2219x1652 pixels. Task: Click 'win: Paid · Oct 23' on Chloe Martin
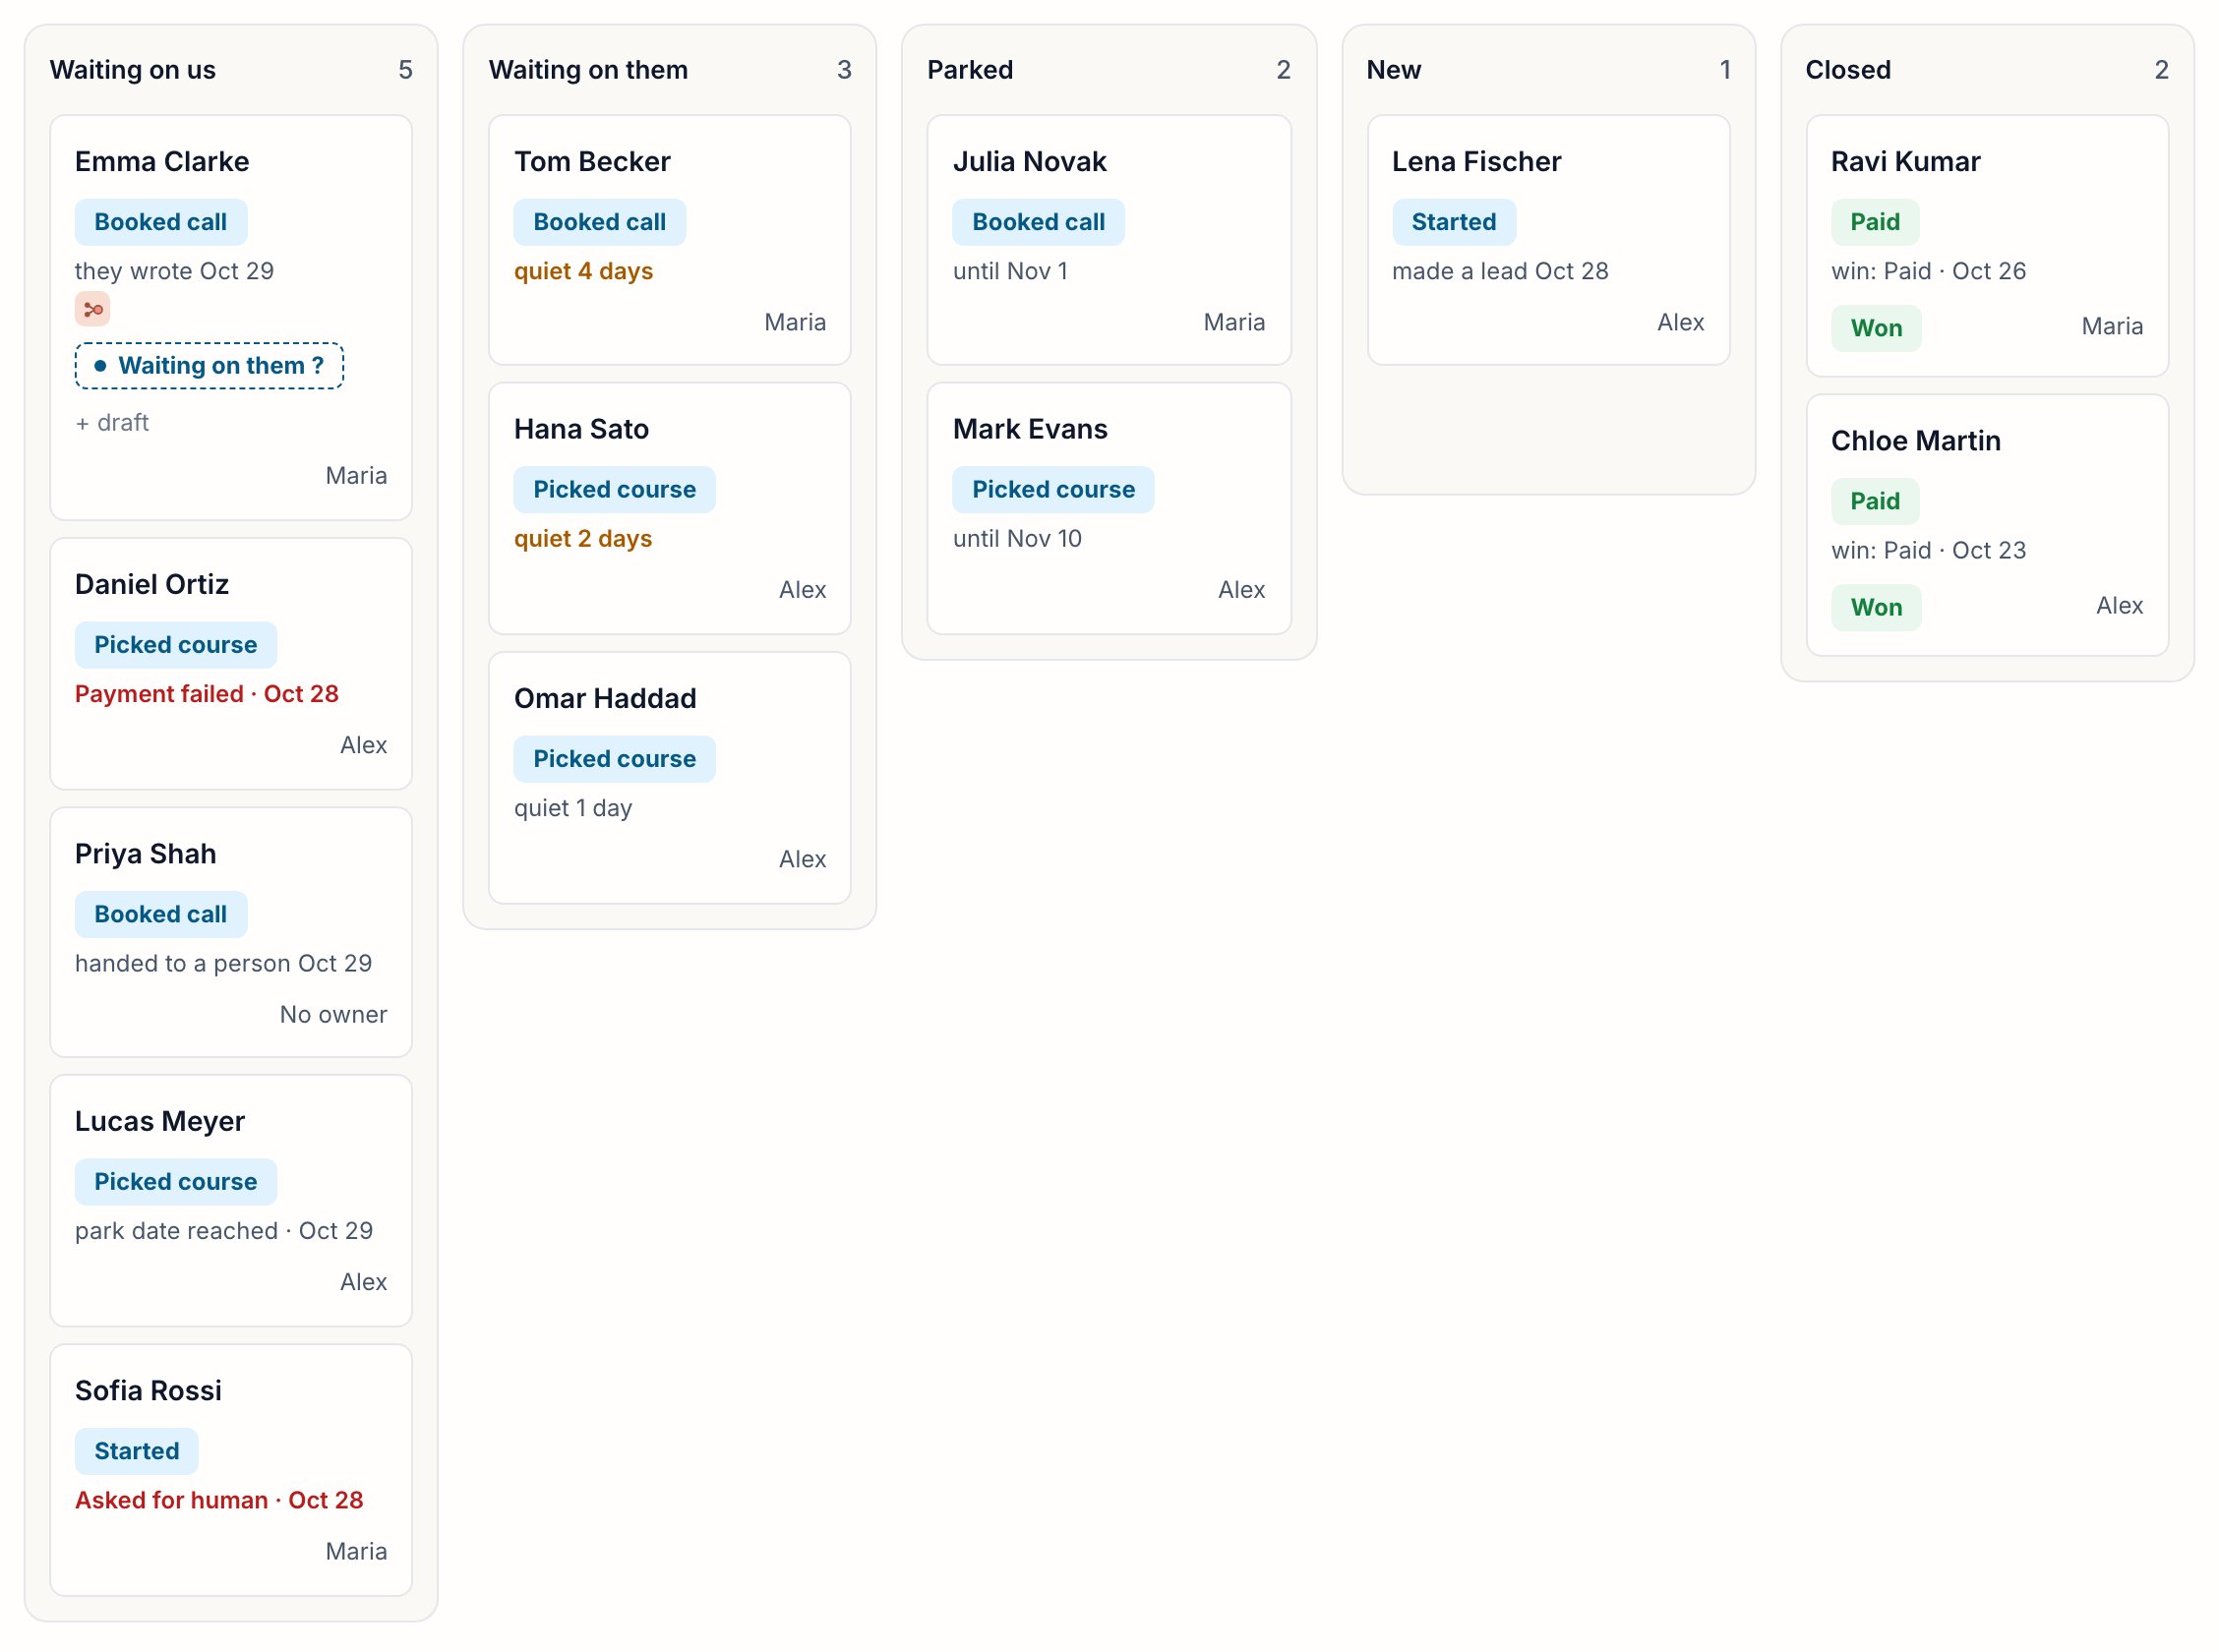point(1929,551)
